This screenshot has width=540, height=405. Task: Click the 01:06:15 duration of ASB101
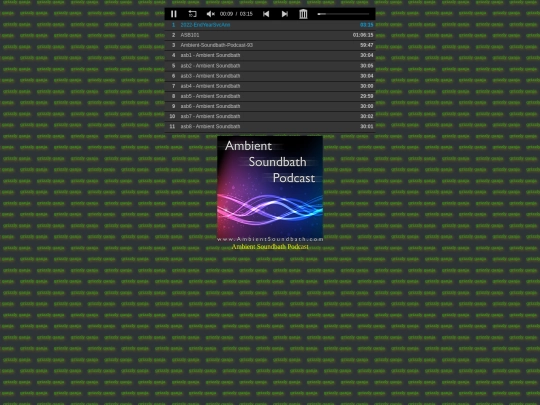(x=363, y=35)
